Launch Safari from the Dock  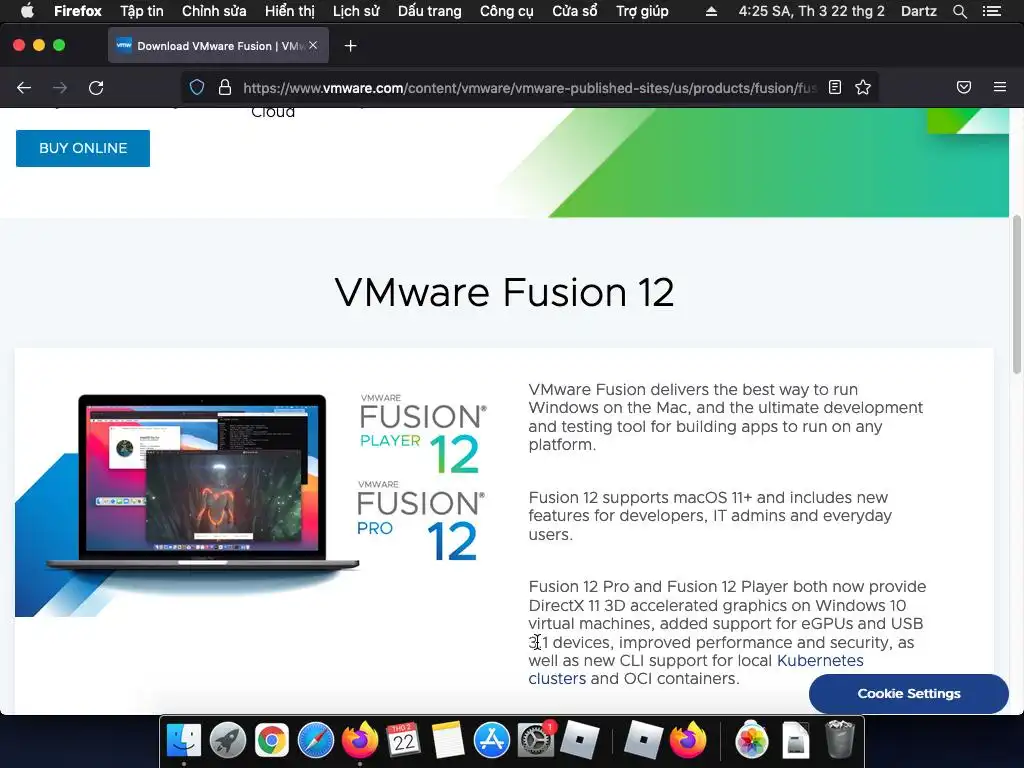[315, 740]
